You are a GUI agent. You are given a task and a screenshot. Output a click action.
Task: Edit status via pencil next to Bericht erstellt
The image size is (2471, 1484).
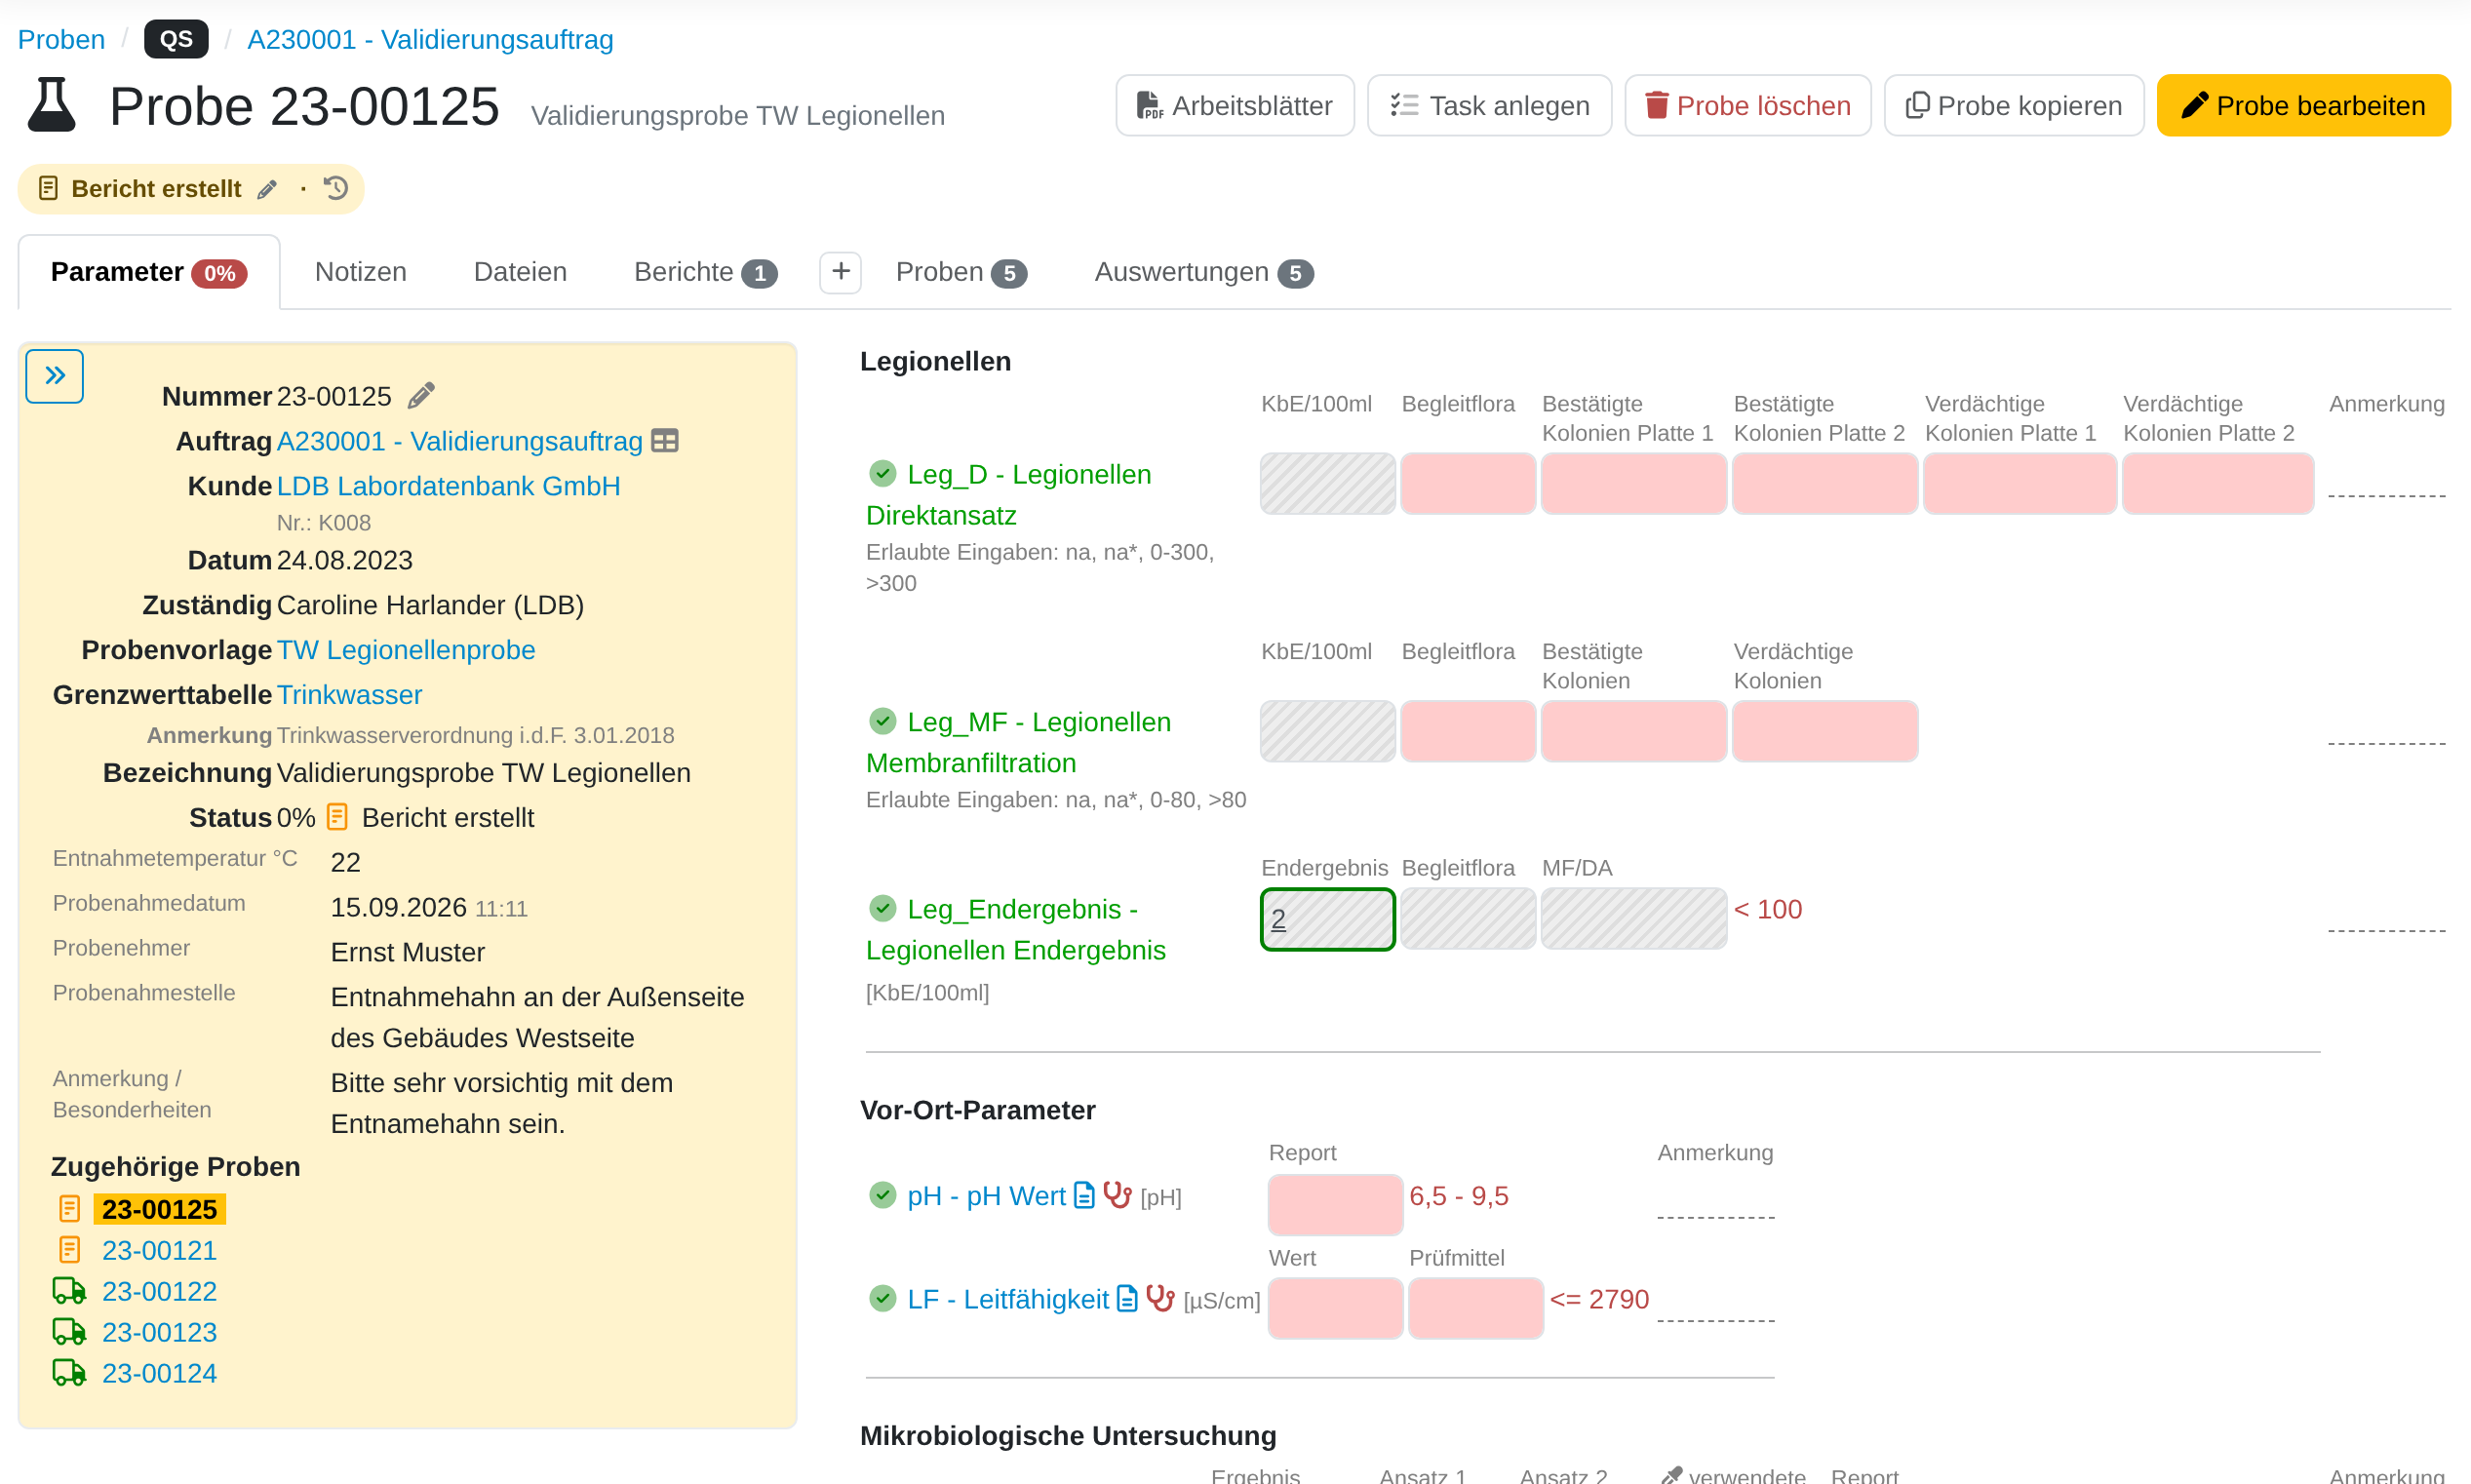click(x=267, y=189)
